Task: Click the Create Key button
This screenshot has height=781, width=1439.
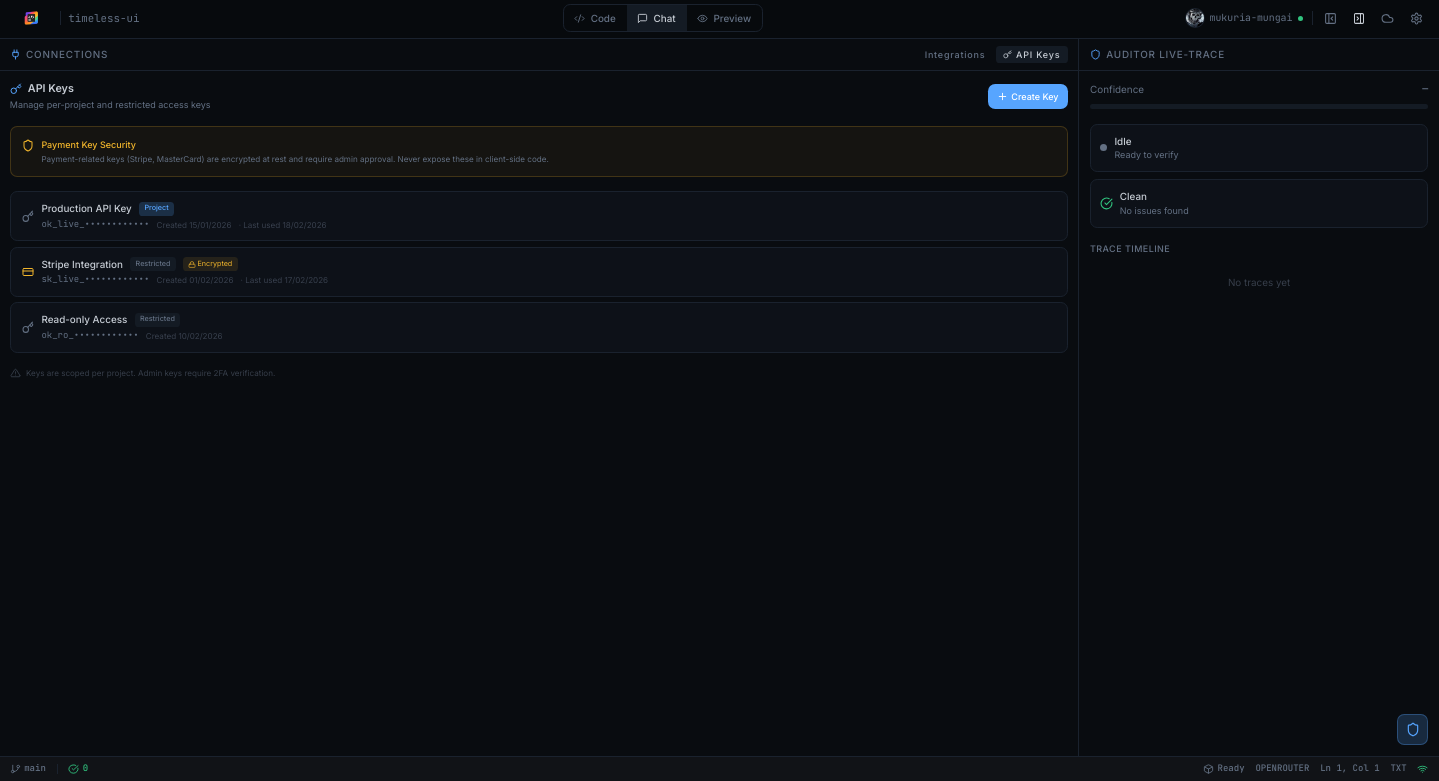Action: click(x=1027, y=96)
